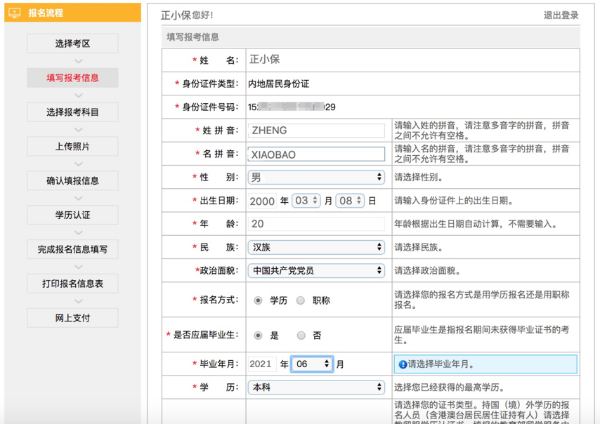
Task: Click the 姓拼音 input field containing ZHENG
Action: (315, 130)
